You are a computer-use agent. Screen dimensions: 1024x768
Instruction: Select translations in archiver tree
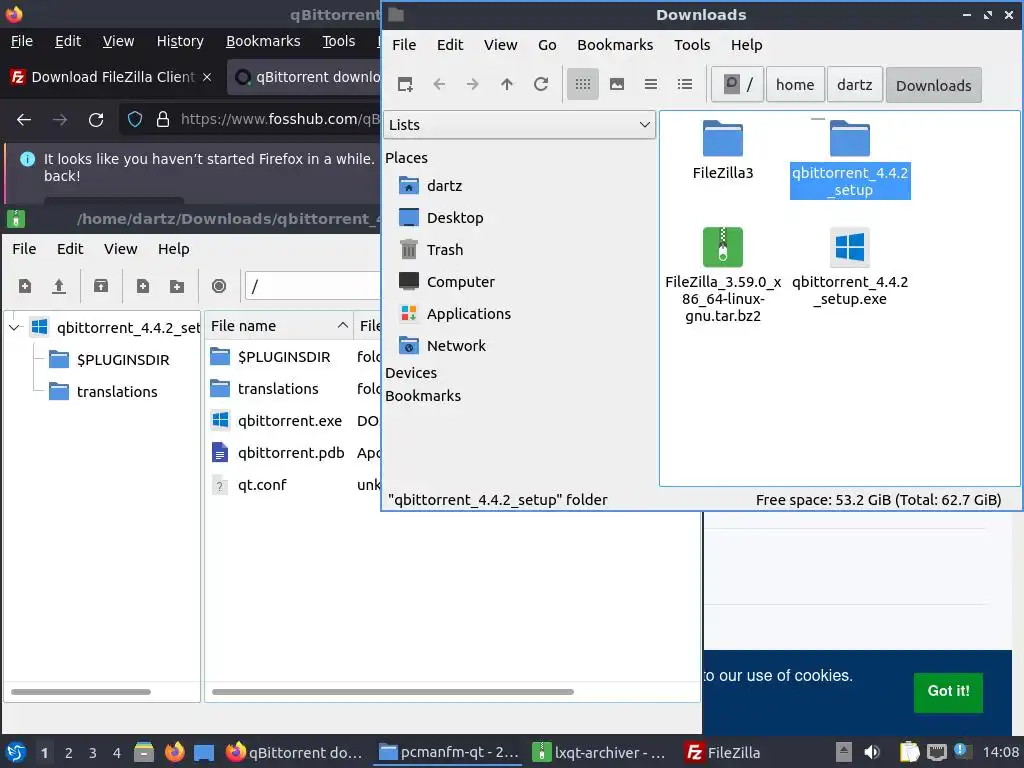[x=103, y=392]
